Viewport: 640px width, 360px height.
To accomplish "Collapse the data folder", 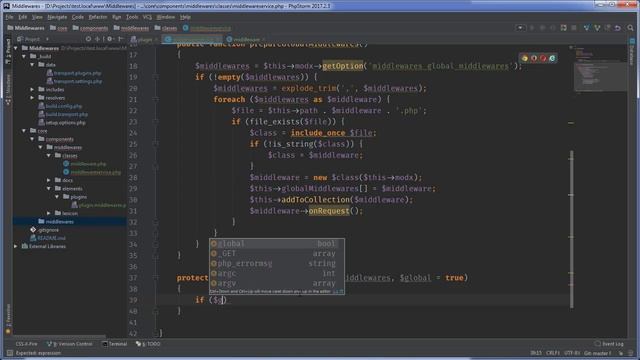I will [x=32, y=64].
